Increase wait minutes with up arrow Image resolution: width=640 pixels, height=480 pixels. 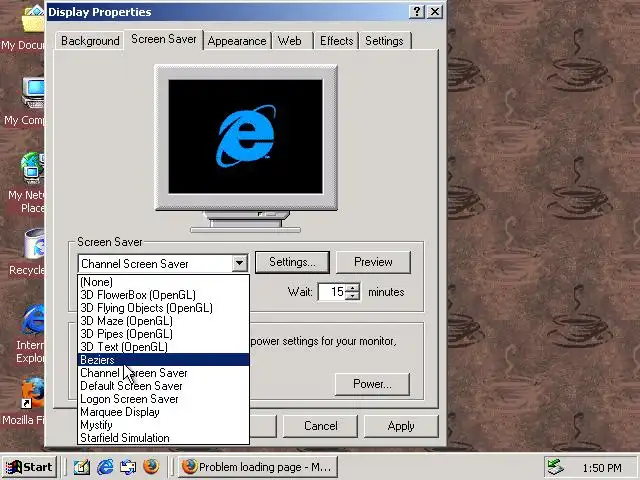click(353, 288)
